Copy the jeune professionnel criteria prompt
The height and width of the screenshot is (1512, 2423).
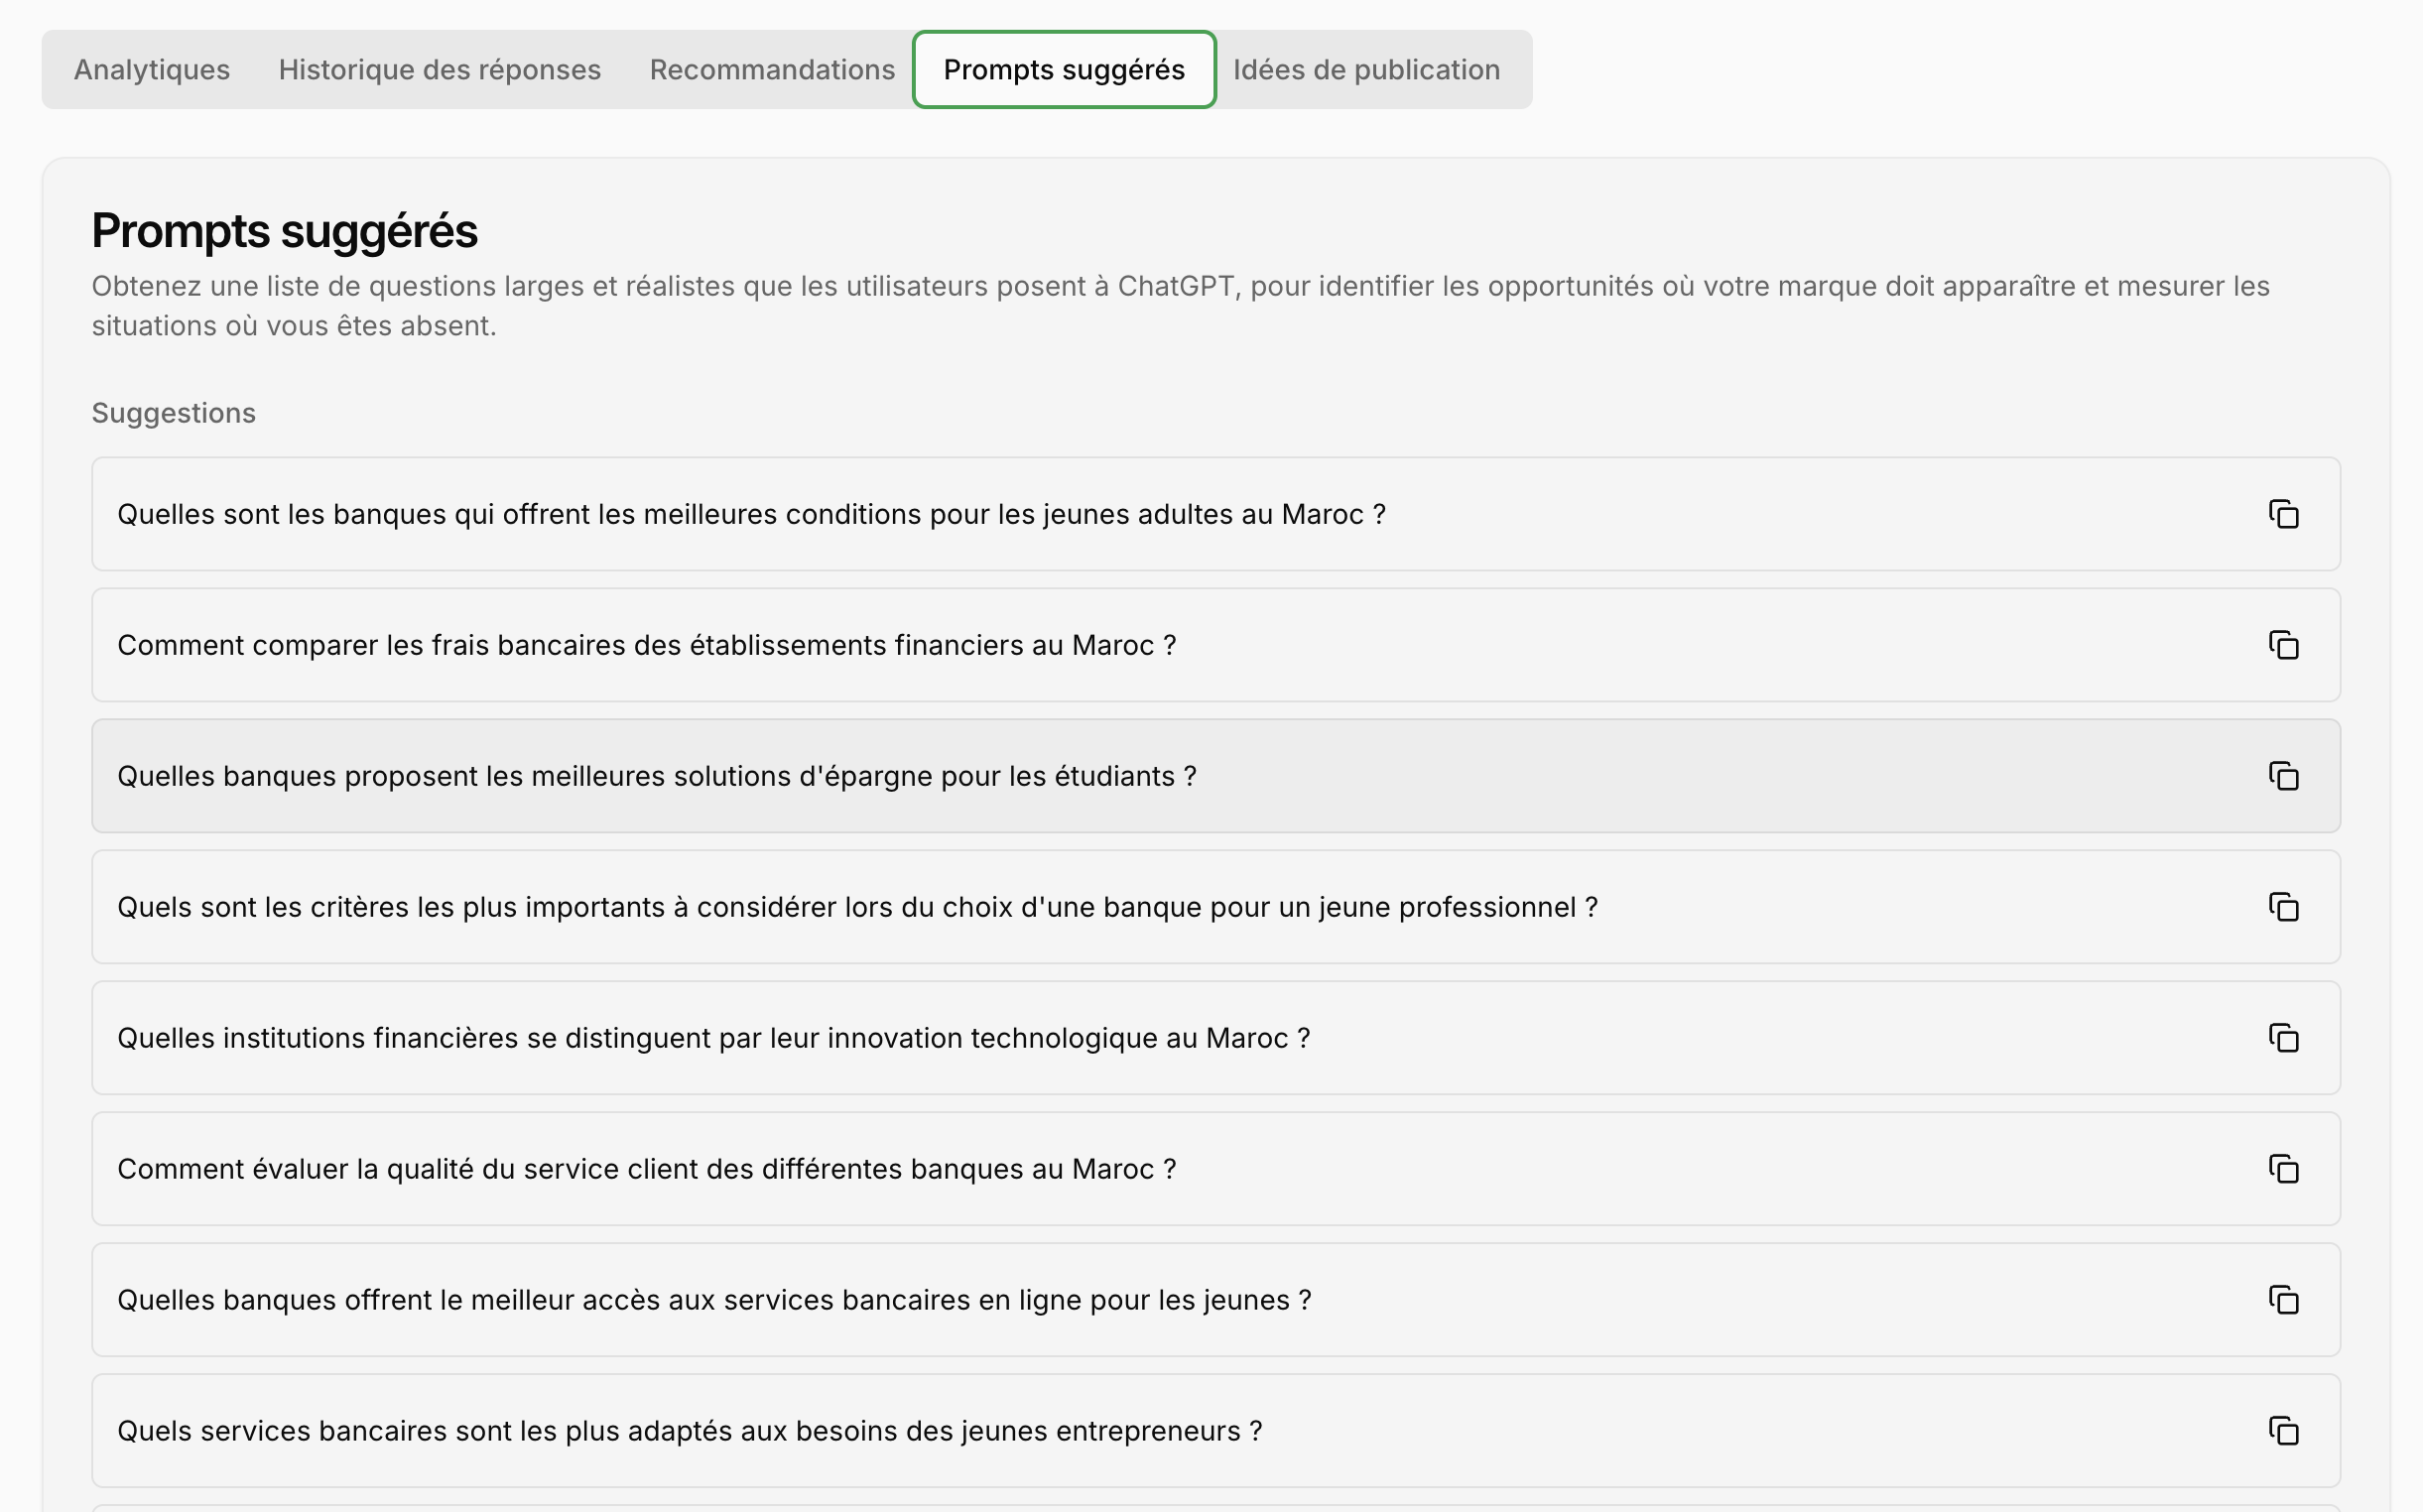point(2283,907)
